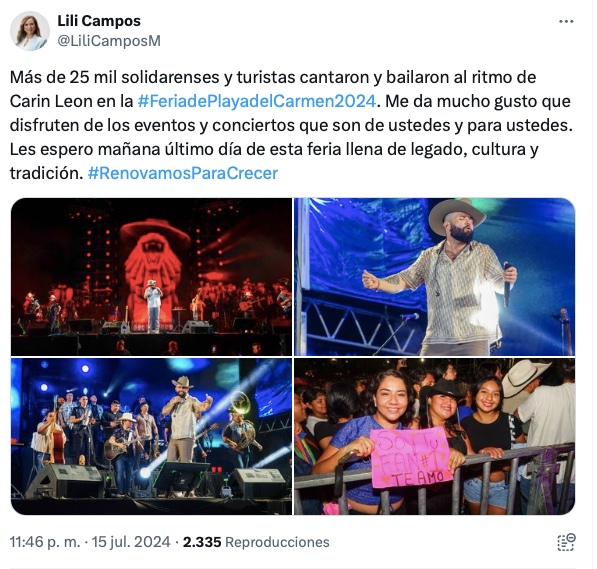Click the 11:46 p. m. timestamp

coord(45,542)
